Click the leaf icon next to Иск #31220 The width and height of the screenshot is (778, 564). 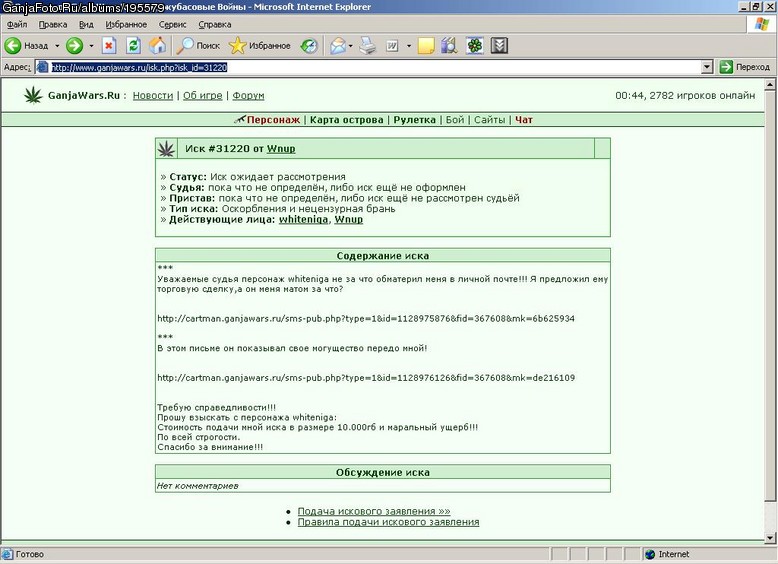(166, 148)
